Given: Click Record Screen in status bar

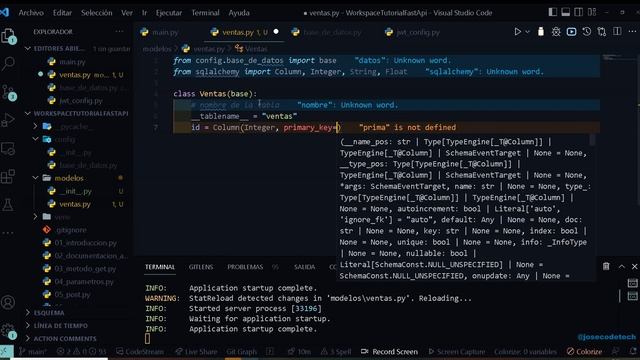Looking at the screenshot, I should (x=390, y=351).
